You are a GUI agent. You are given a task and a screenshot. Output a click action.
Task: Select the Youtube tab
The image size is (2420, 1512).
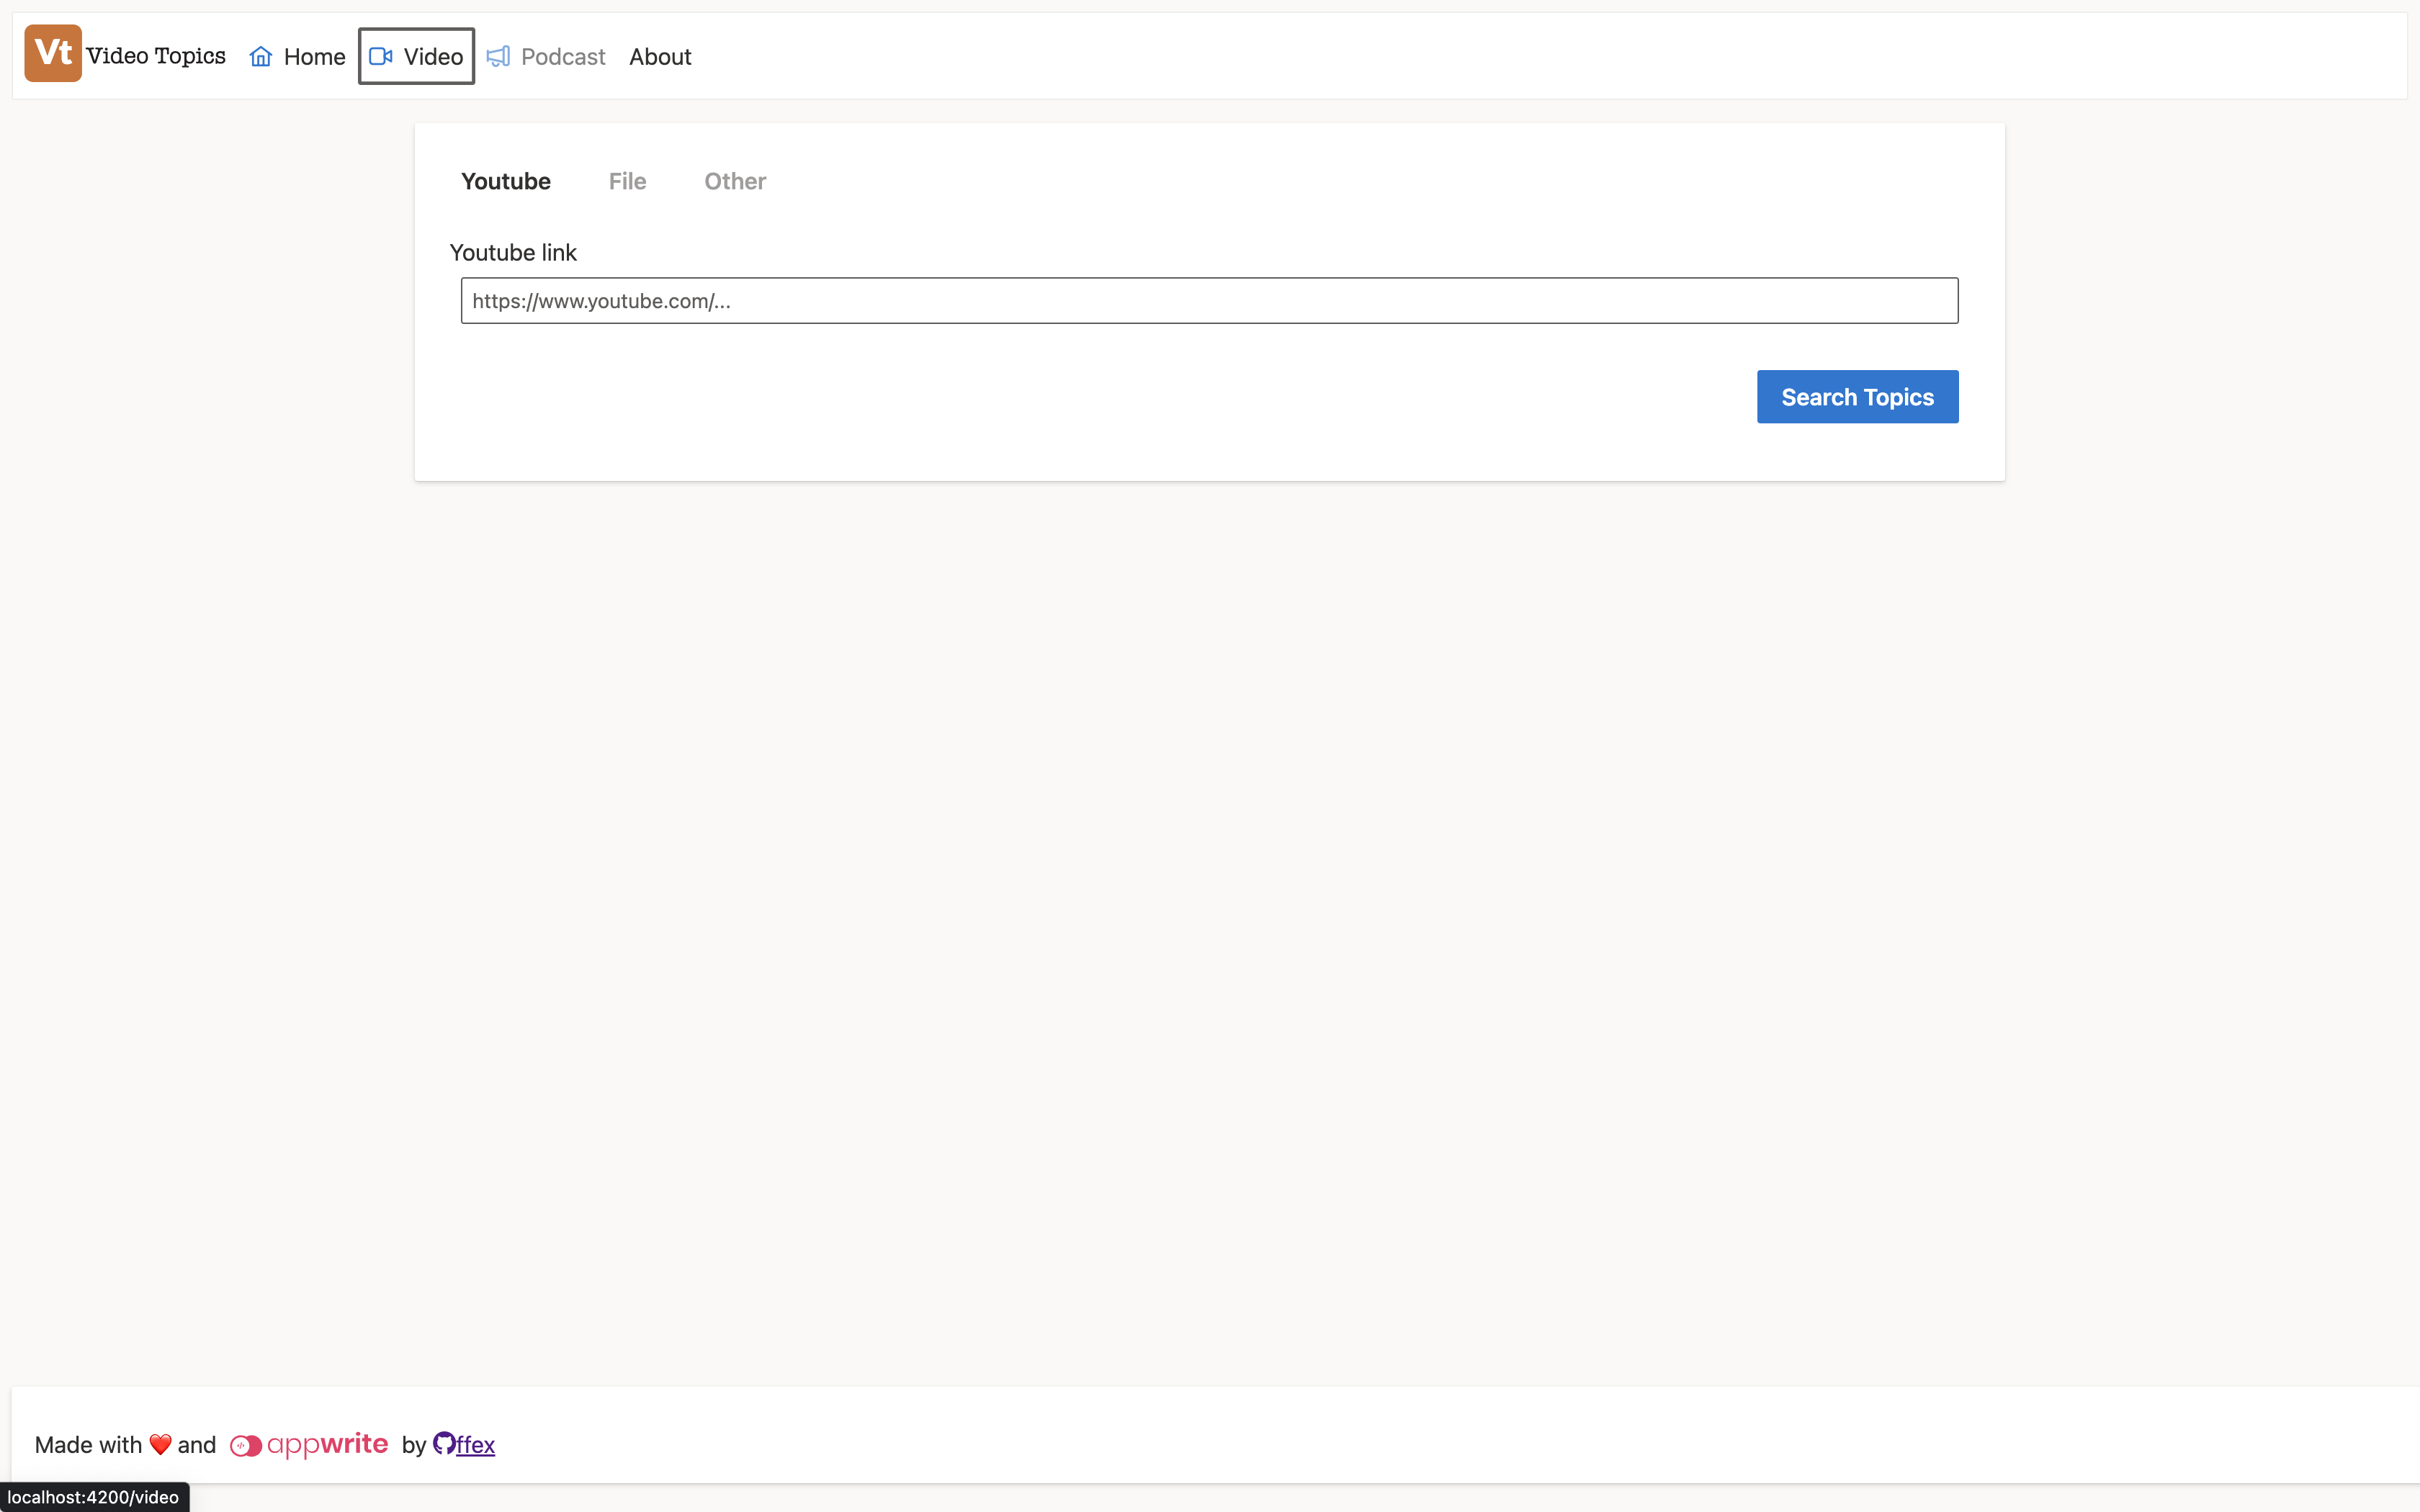coord(506,181)
